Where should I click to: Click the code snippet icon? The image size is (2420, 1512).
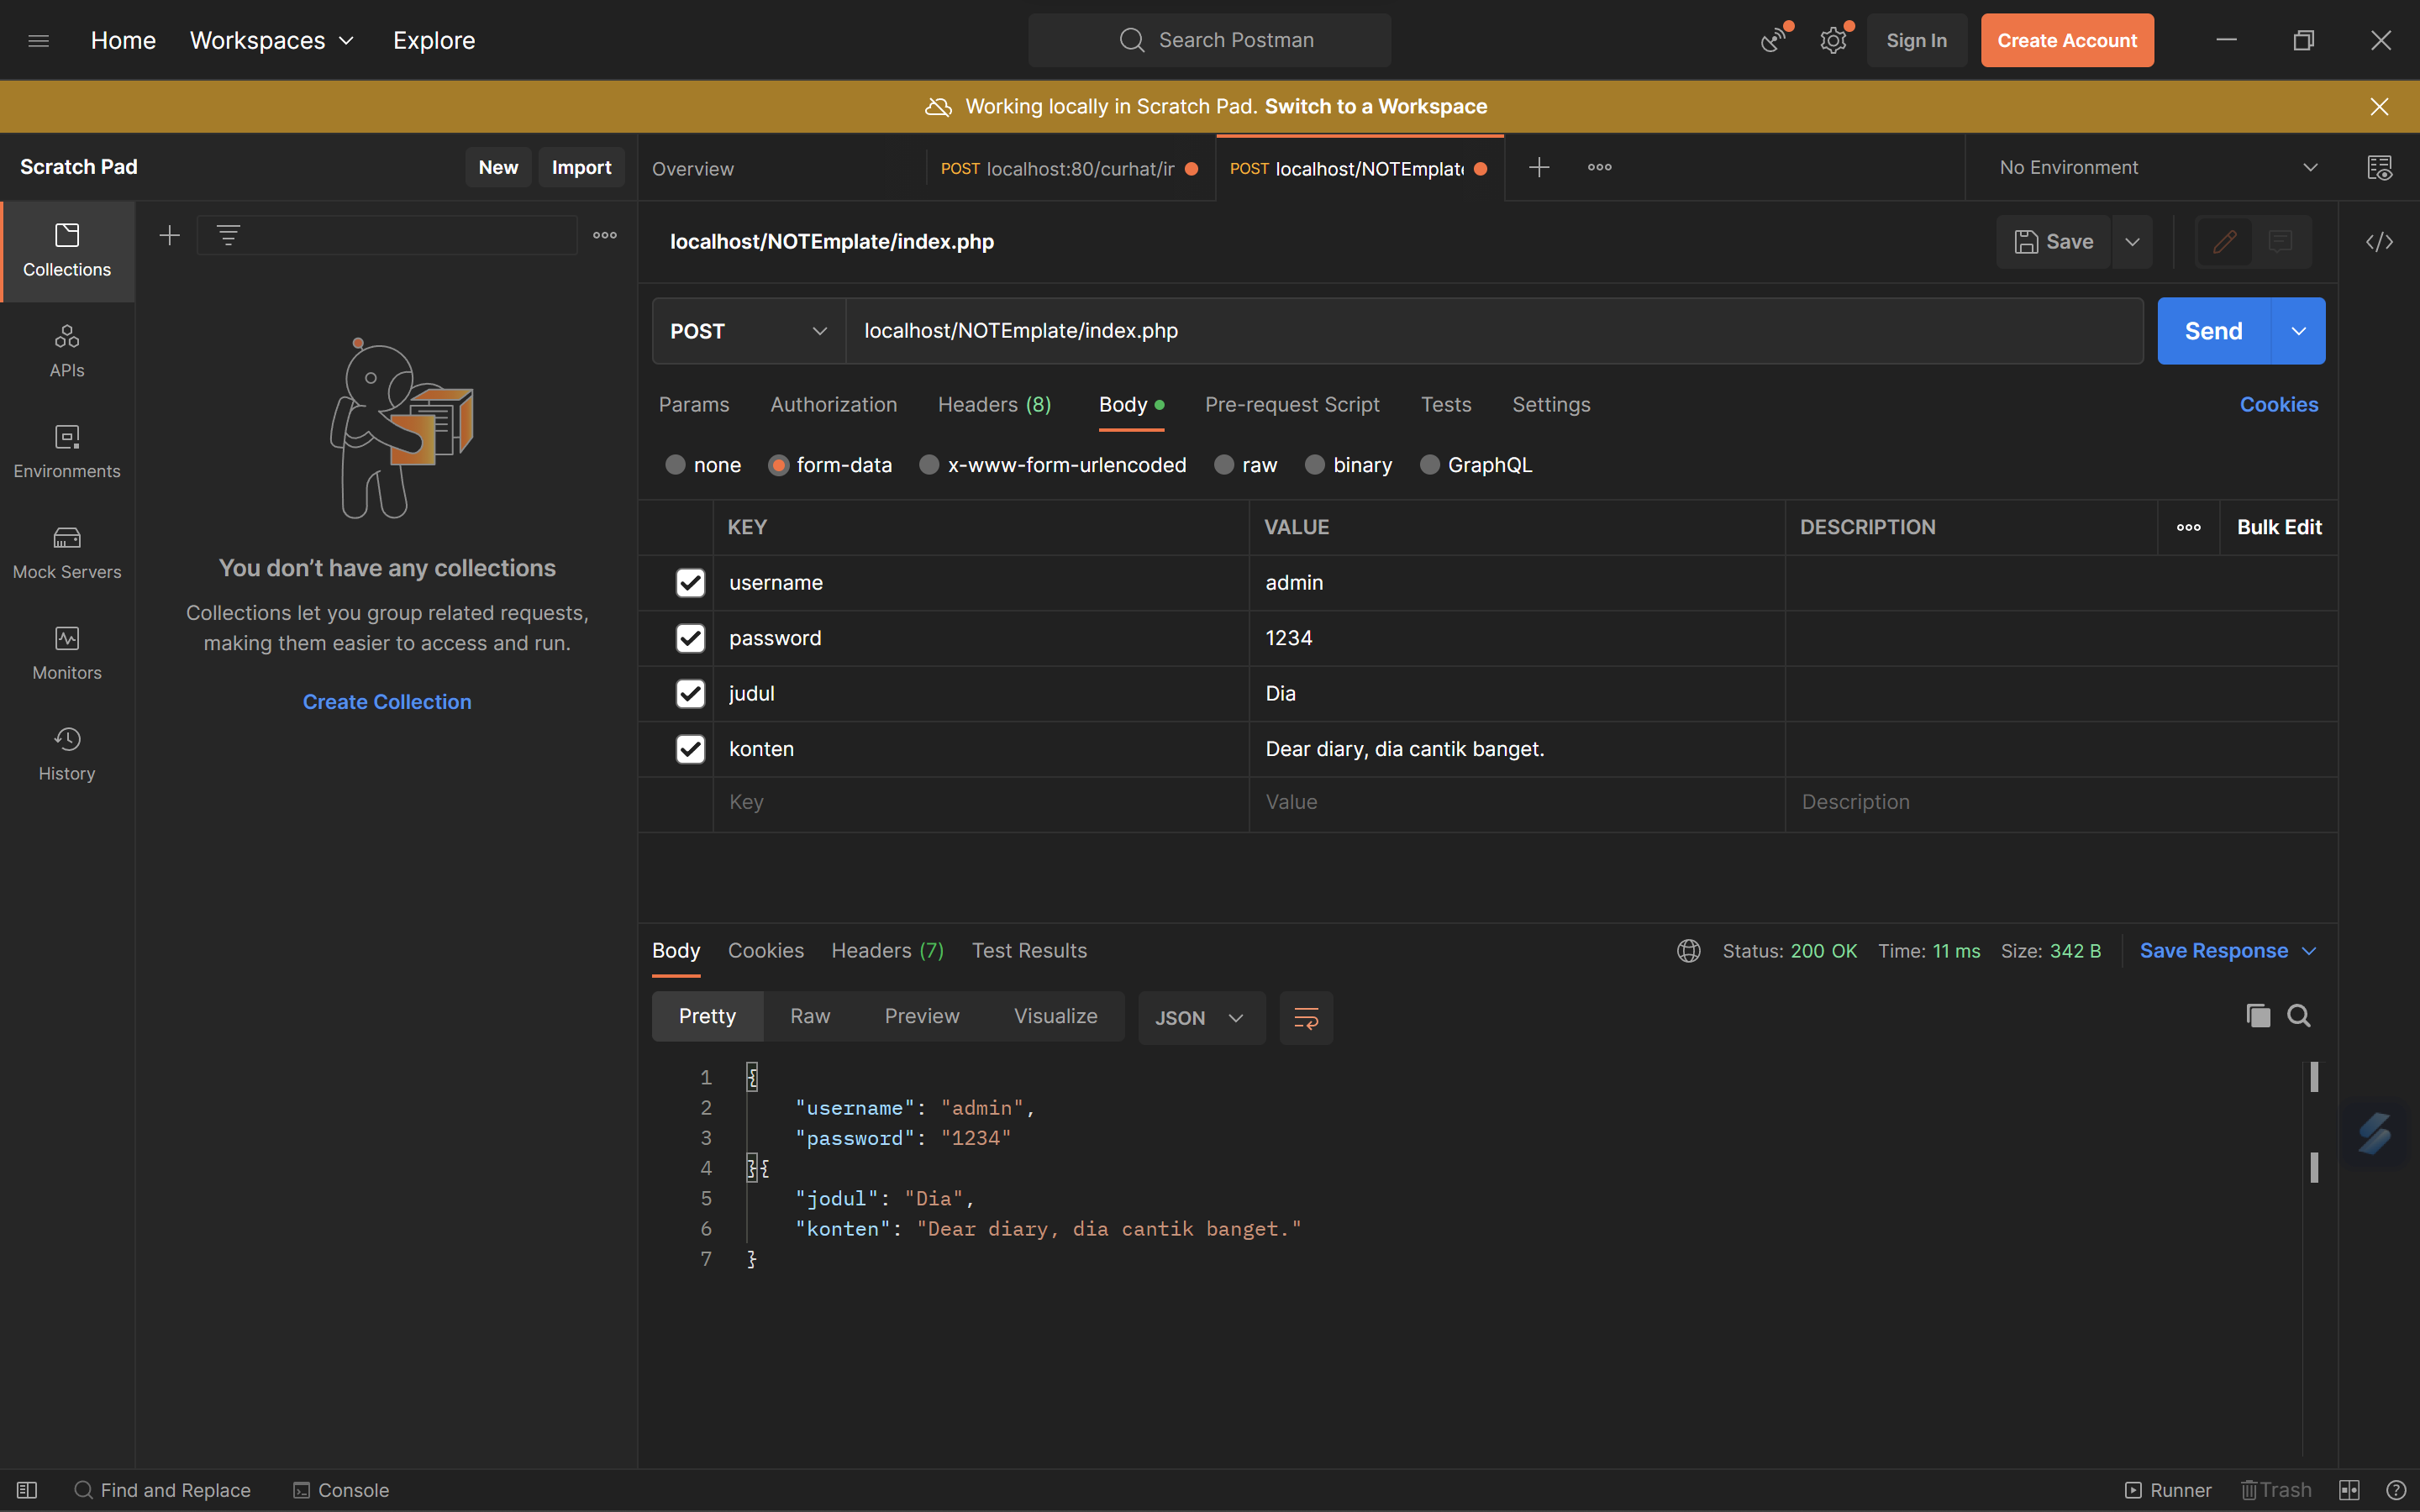2379,242
